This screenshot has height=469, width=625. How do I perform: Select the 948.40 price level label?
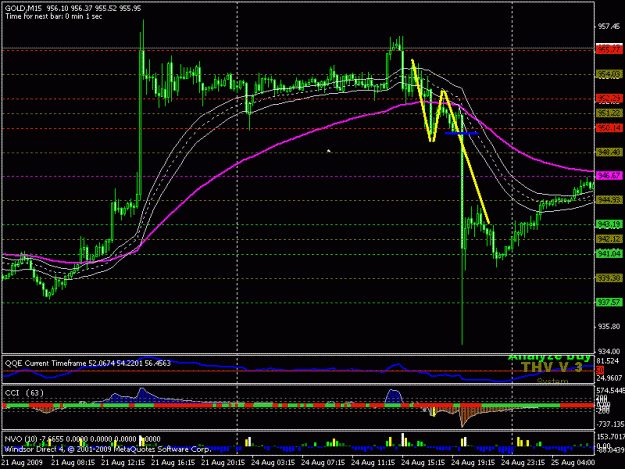(609, 152)
